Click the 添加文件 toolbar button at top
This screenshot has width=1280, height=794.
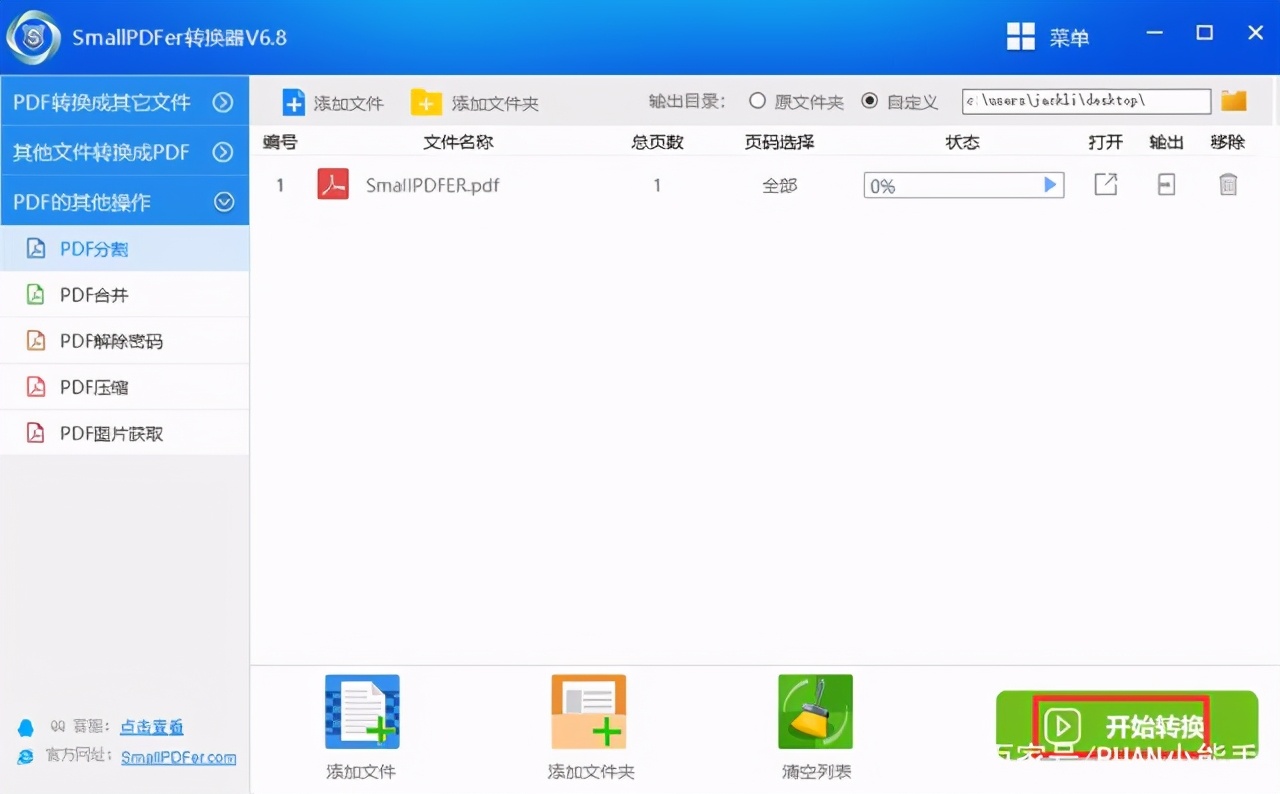coord(333,102)
